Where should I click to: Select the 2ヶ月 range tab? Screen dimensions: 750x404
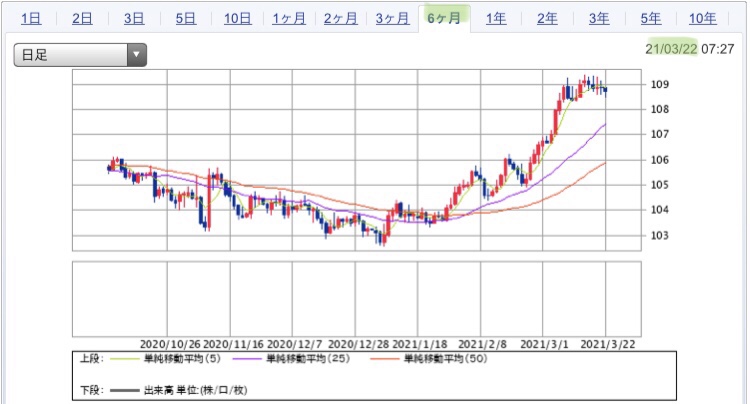click(x=340, y=18)
